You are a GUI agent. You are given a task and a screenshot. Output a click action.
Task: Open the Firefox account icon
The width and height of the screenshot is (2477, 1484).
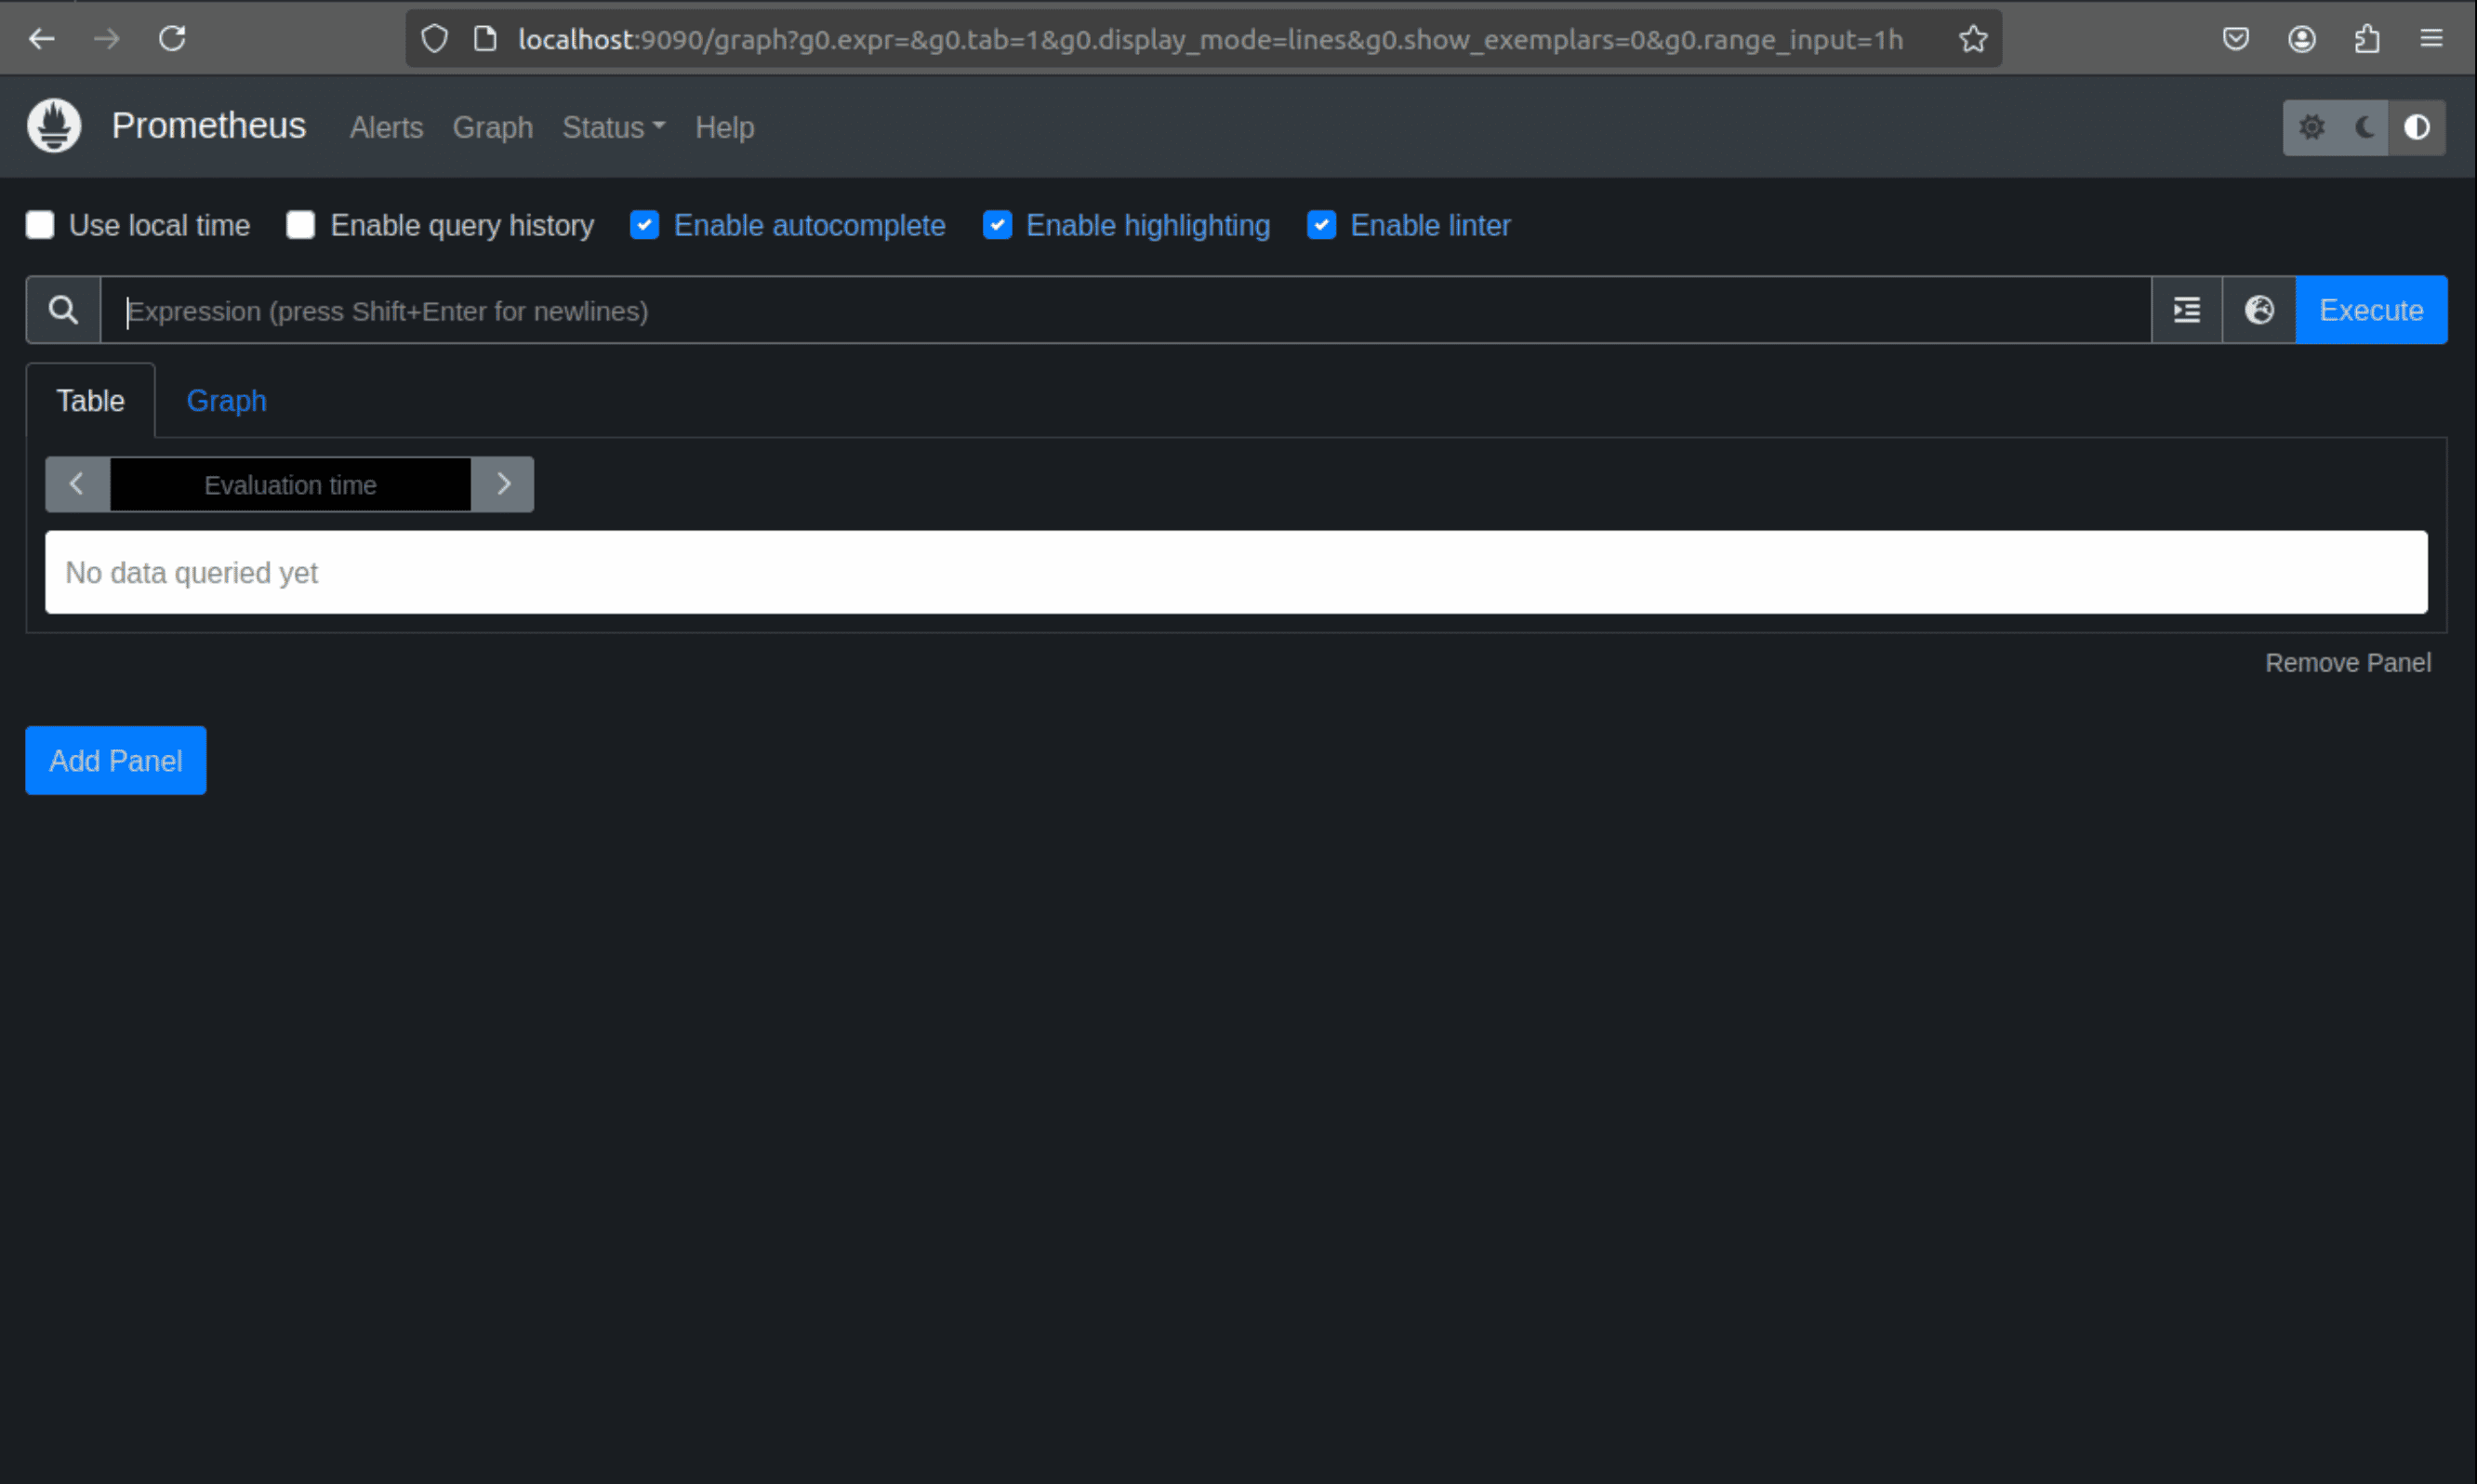pos(2302,39)
